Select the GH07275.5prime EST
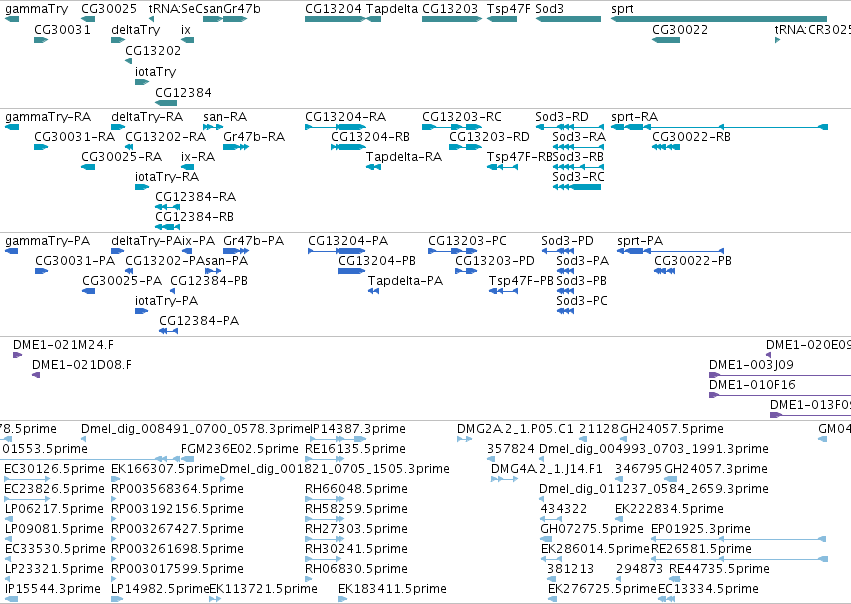Viewport: 851px width, 604px height. (x=546, y=539)
